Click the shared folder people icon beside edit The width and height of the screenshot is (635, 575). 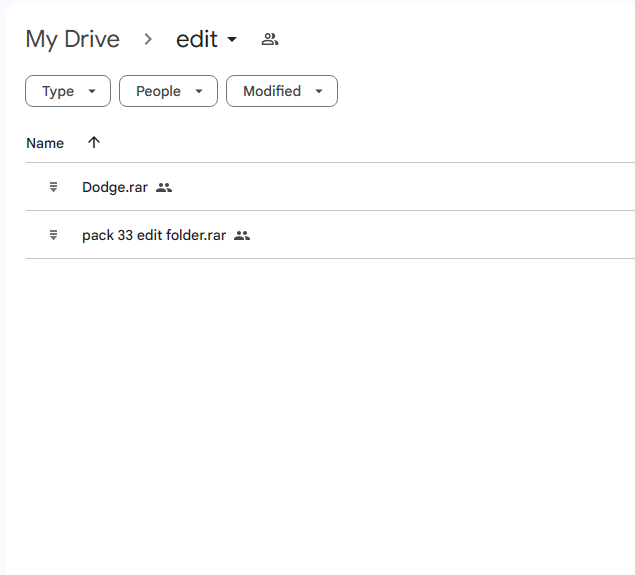[x=270, y=39]
